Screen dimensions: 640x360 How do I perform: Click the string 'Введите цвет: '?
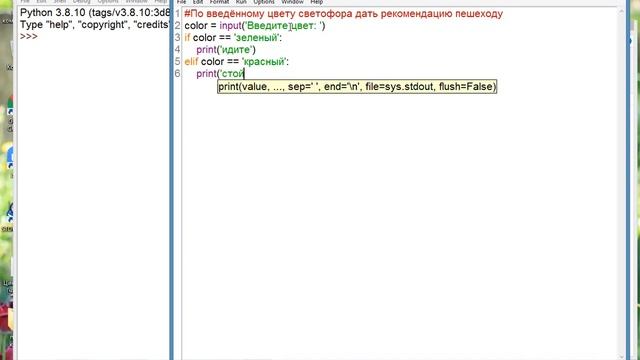coord(283,26)
